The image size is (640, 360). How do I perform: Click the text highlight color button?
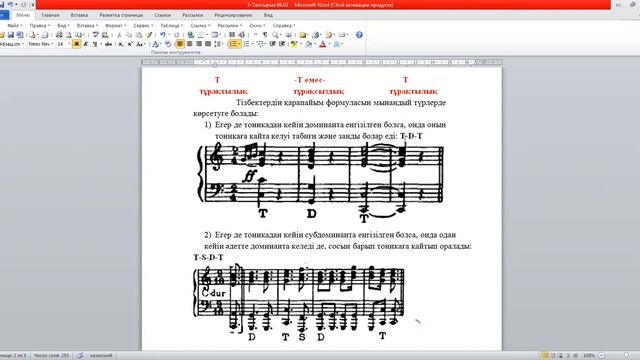pos(294,44)
